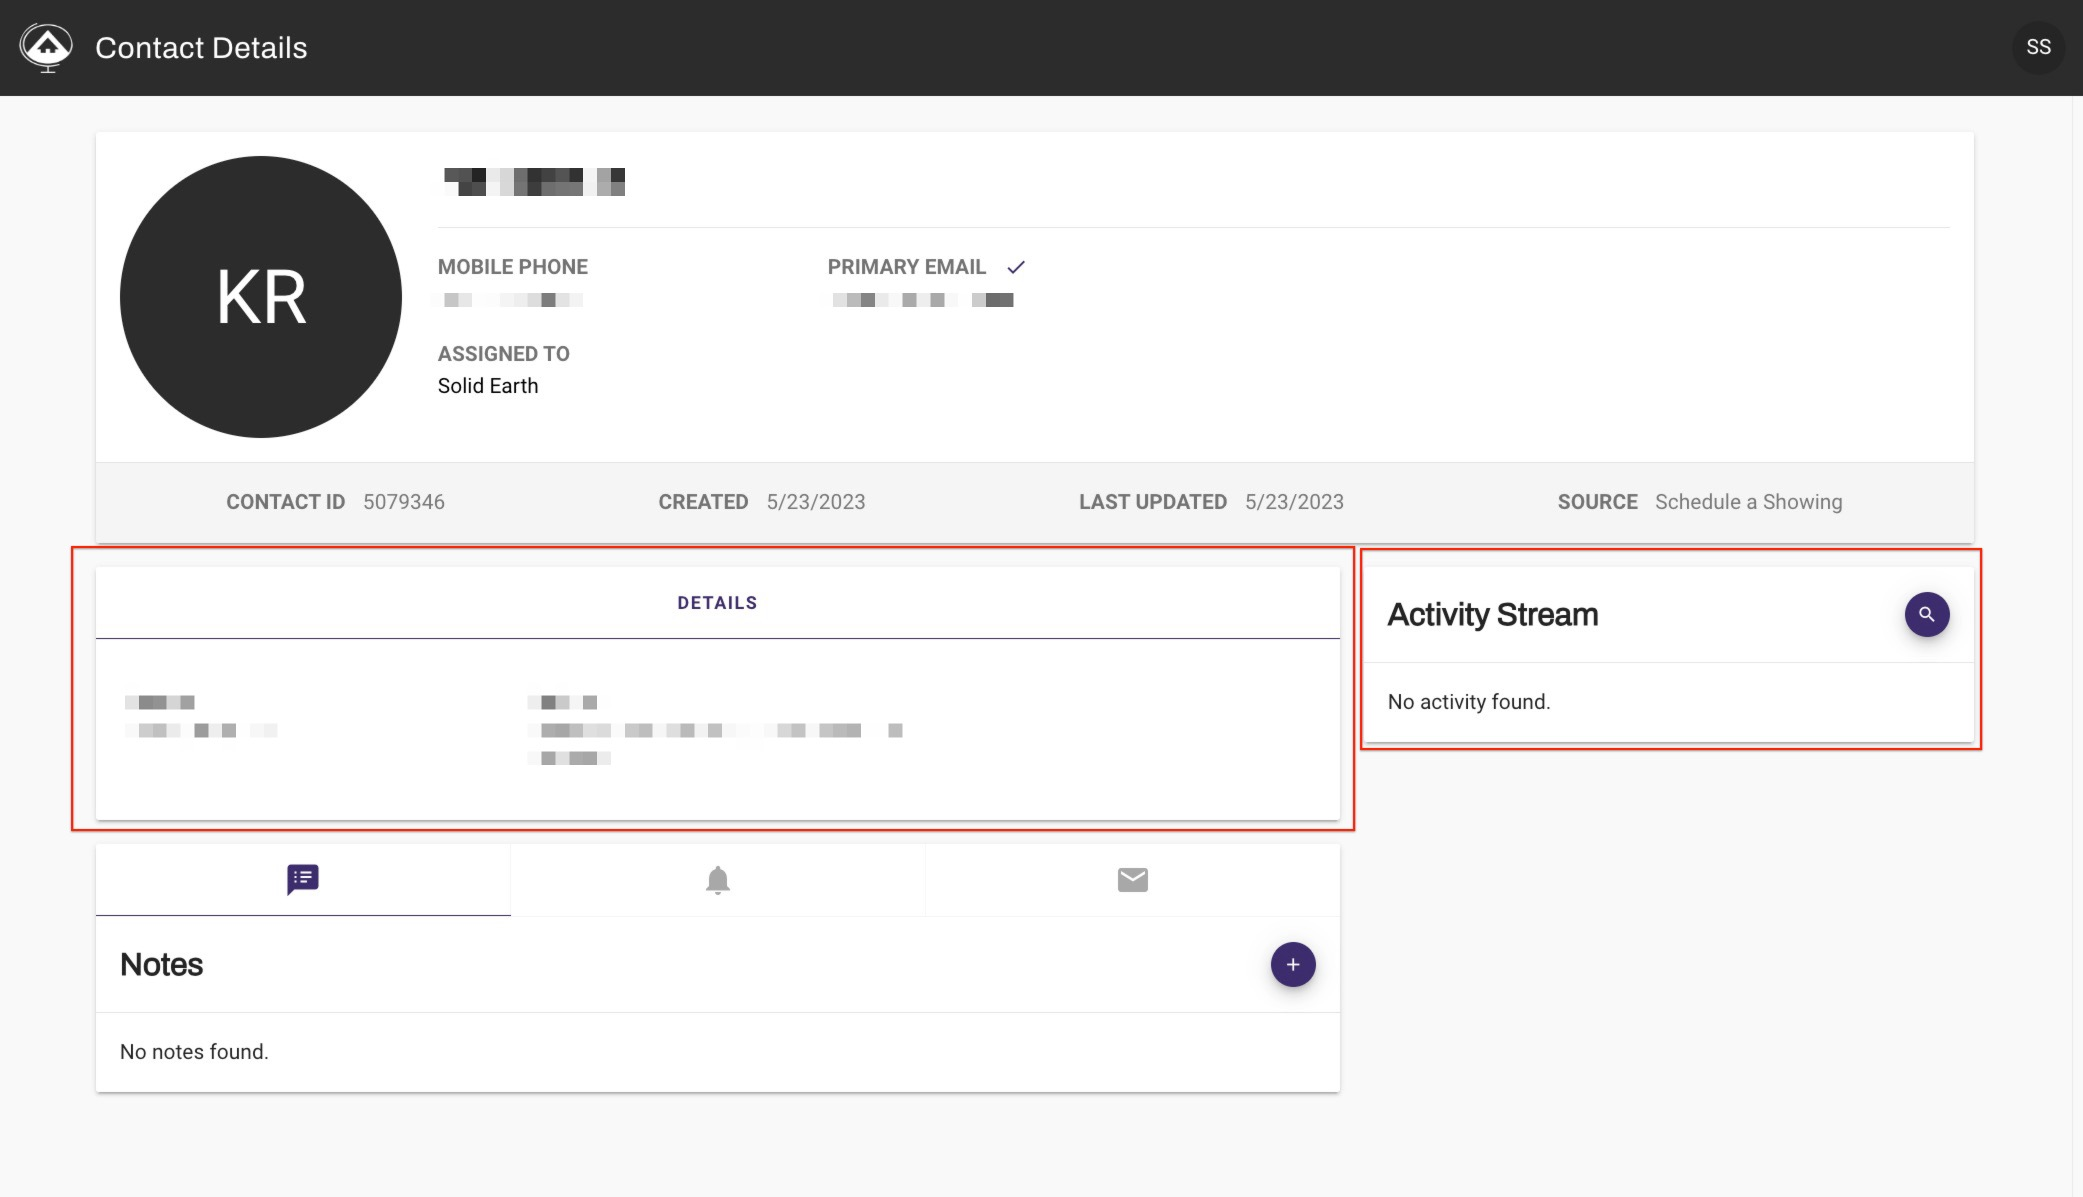Click the home logo in header
The height and width of the screenshot is (1197, 2083).
click(46, 47)
